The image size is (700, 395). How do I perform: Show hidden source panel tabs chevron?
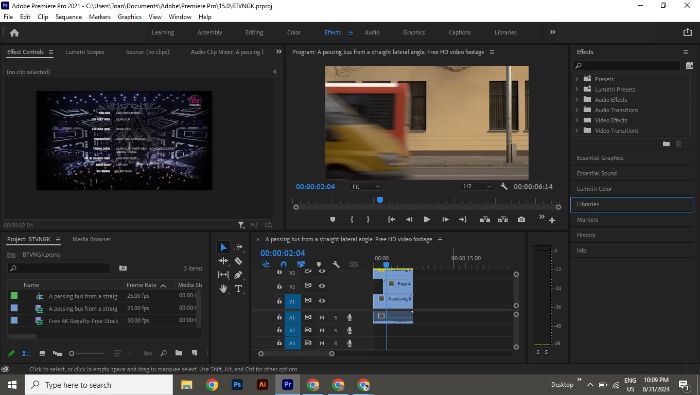pyautogui.click(x=279, y=52)
